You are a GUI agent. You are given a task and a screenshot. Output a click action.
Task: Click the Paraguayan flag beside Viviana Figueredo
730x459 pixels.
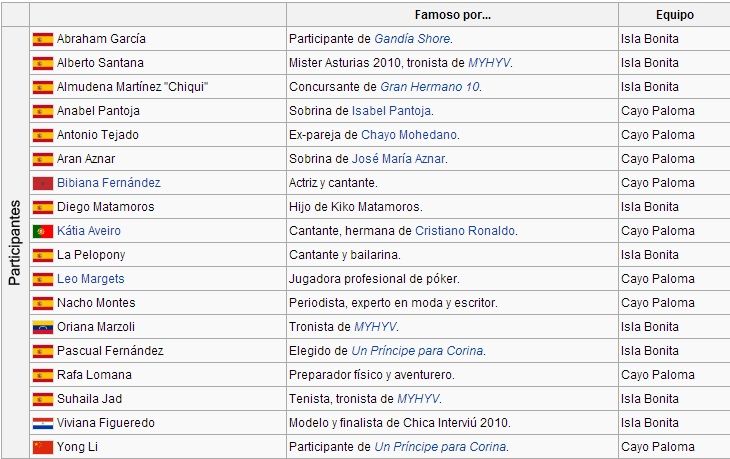(43, 423)
